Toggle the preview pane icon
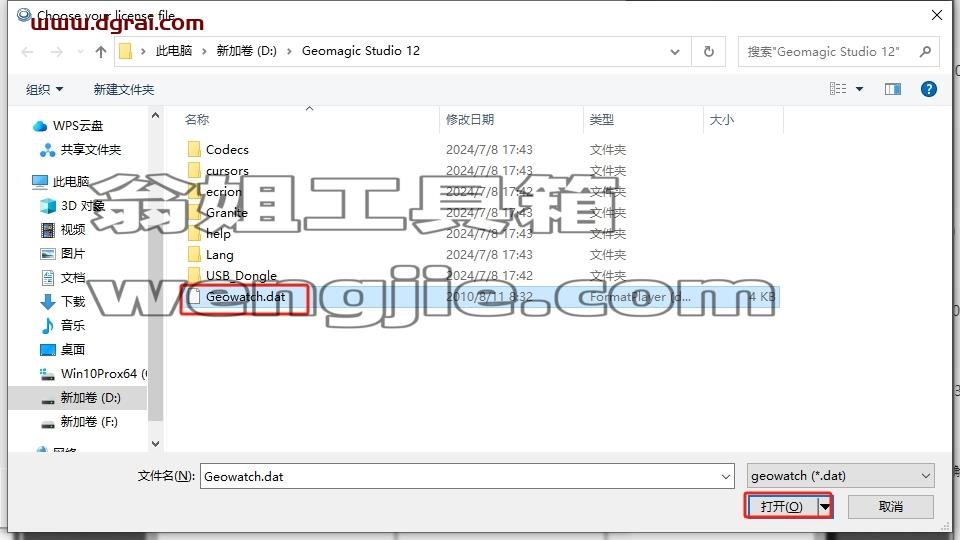The image size is (960, 540). click(893, 89)
